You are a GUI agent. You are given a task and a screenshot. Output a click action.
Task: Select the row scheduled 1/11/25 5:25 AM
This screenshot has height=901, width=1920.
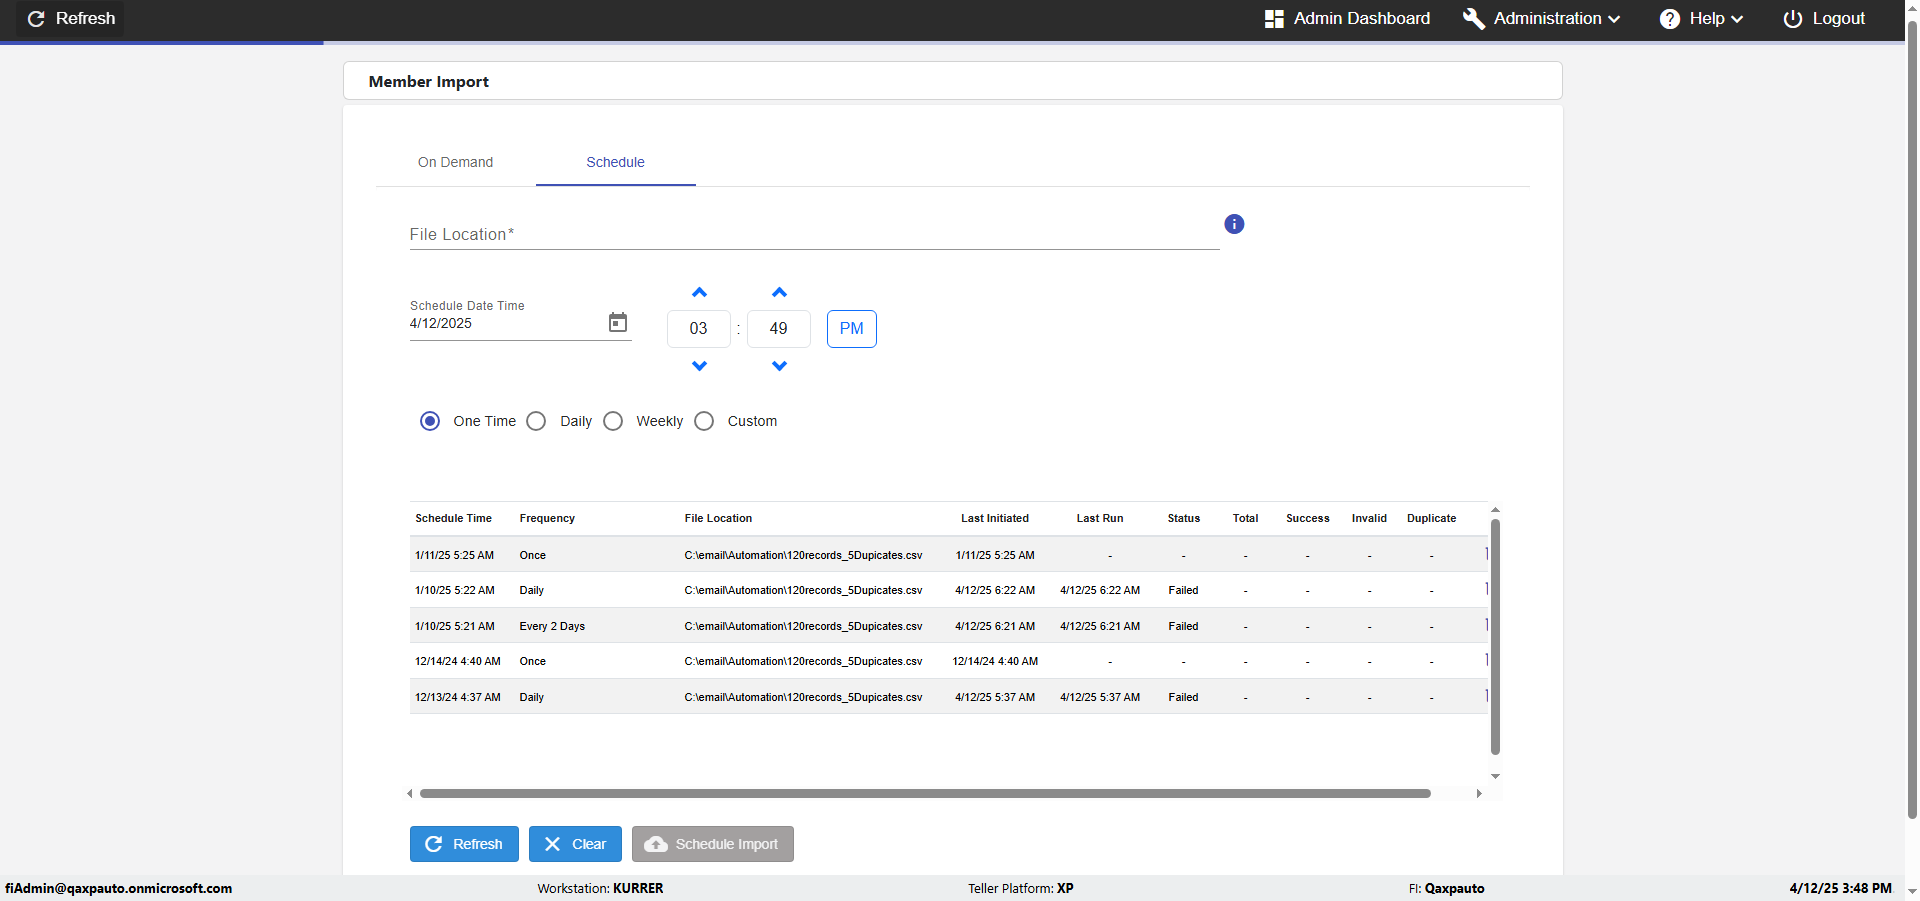(948, 555)
